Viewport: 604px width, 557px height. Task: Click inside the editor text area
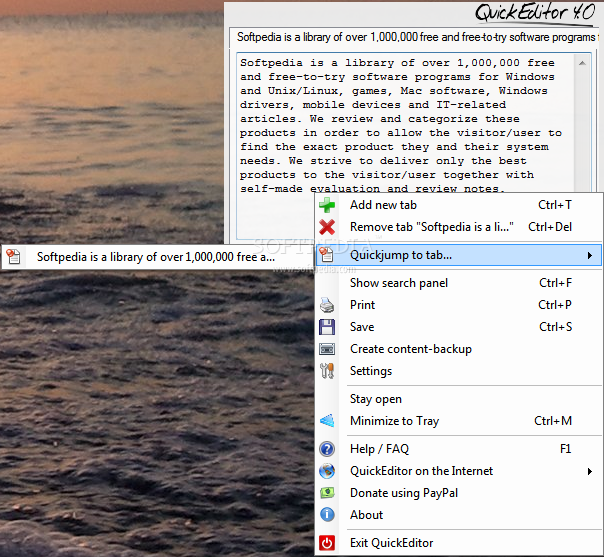pos(405,125)
